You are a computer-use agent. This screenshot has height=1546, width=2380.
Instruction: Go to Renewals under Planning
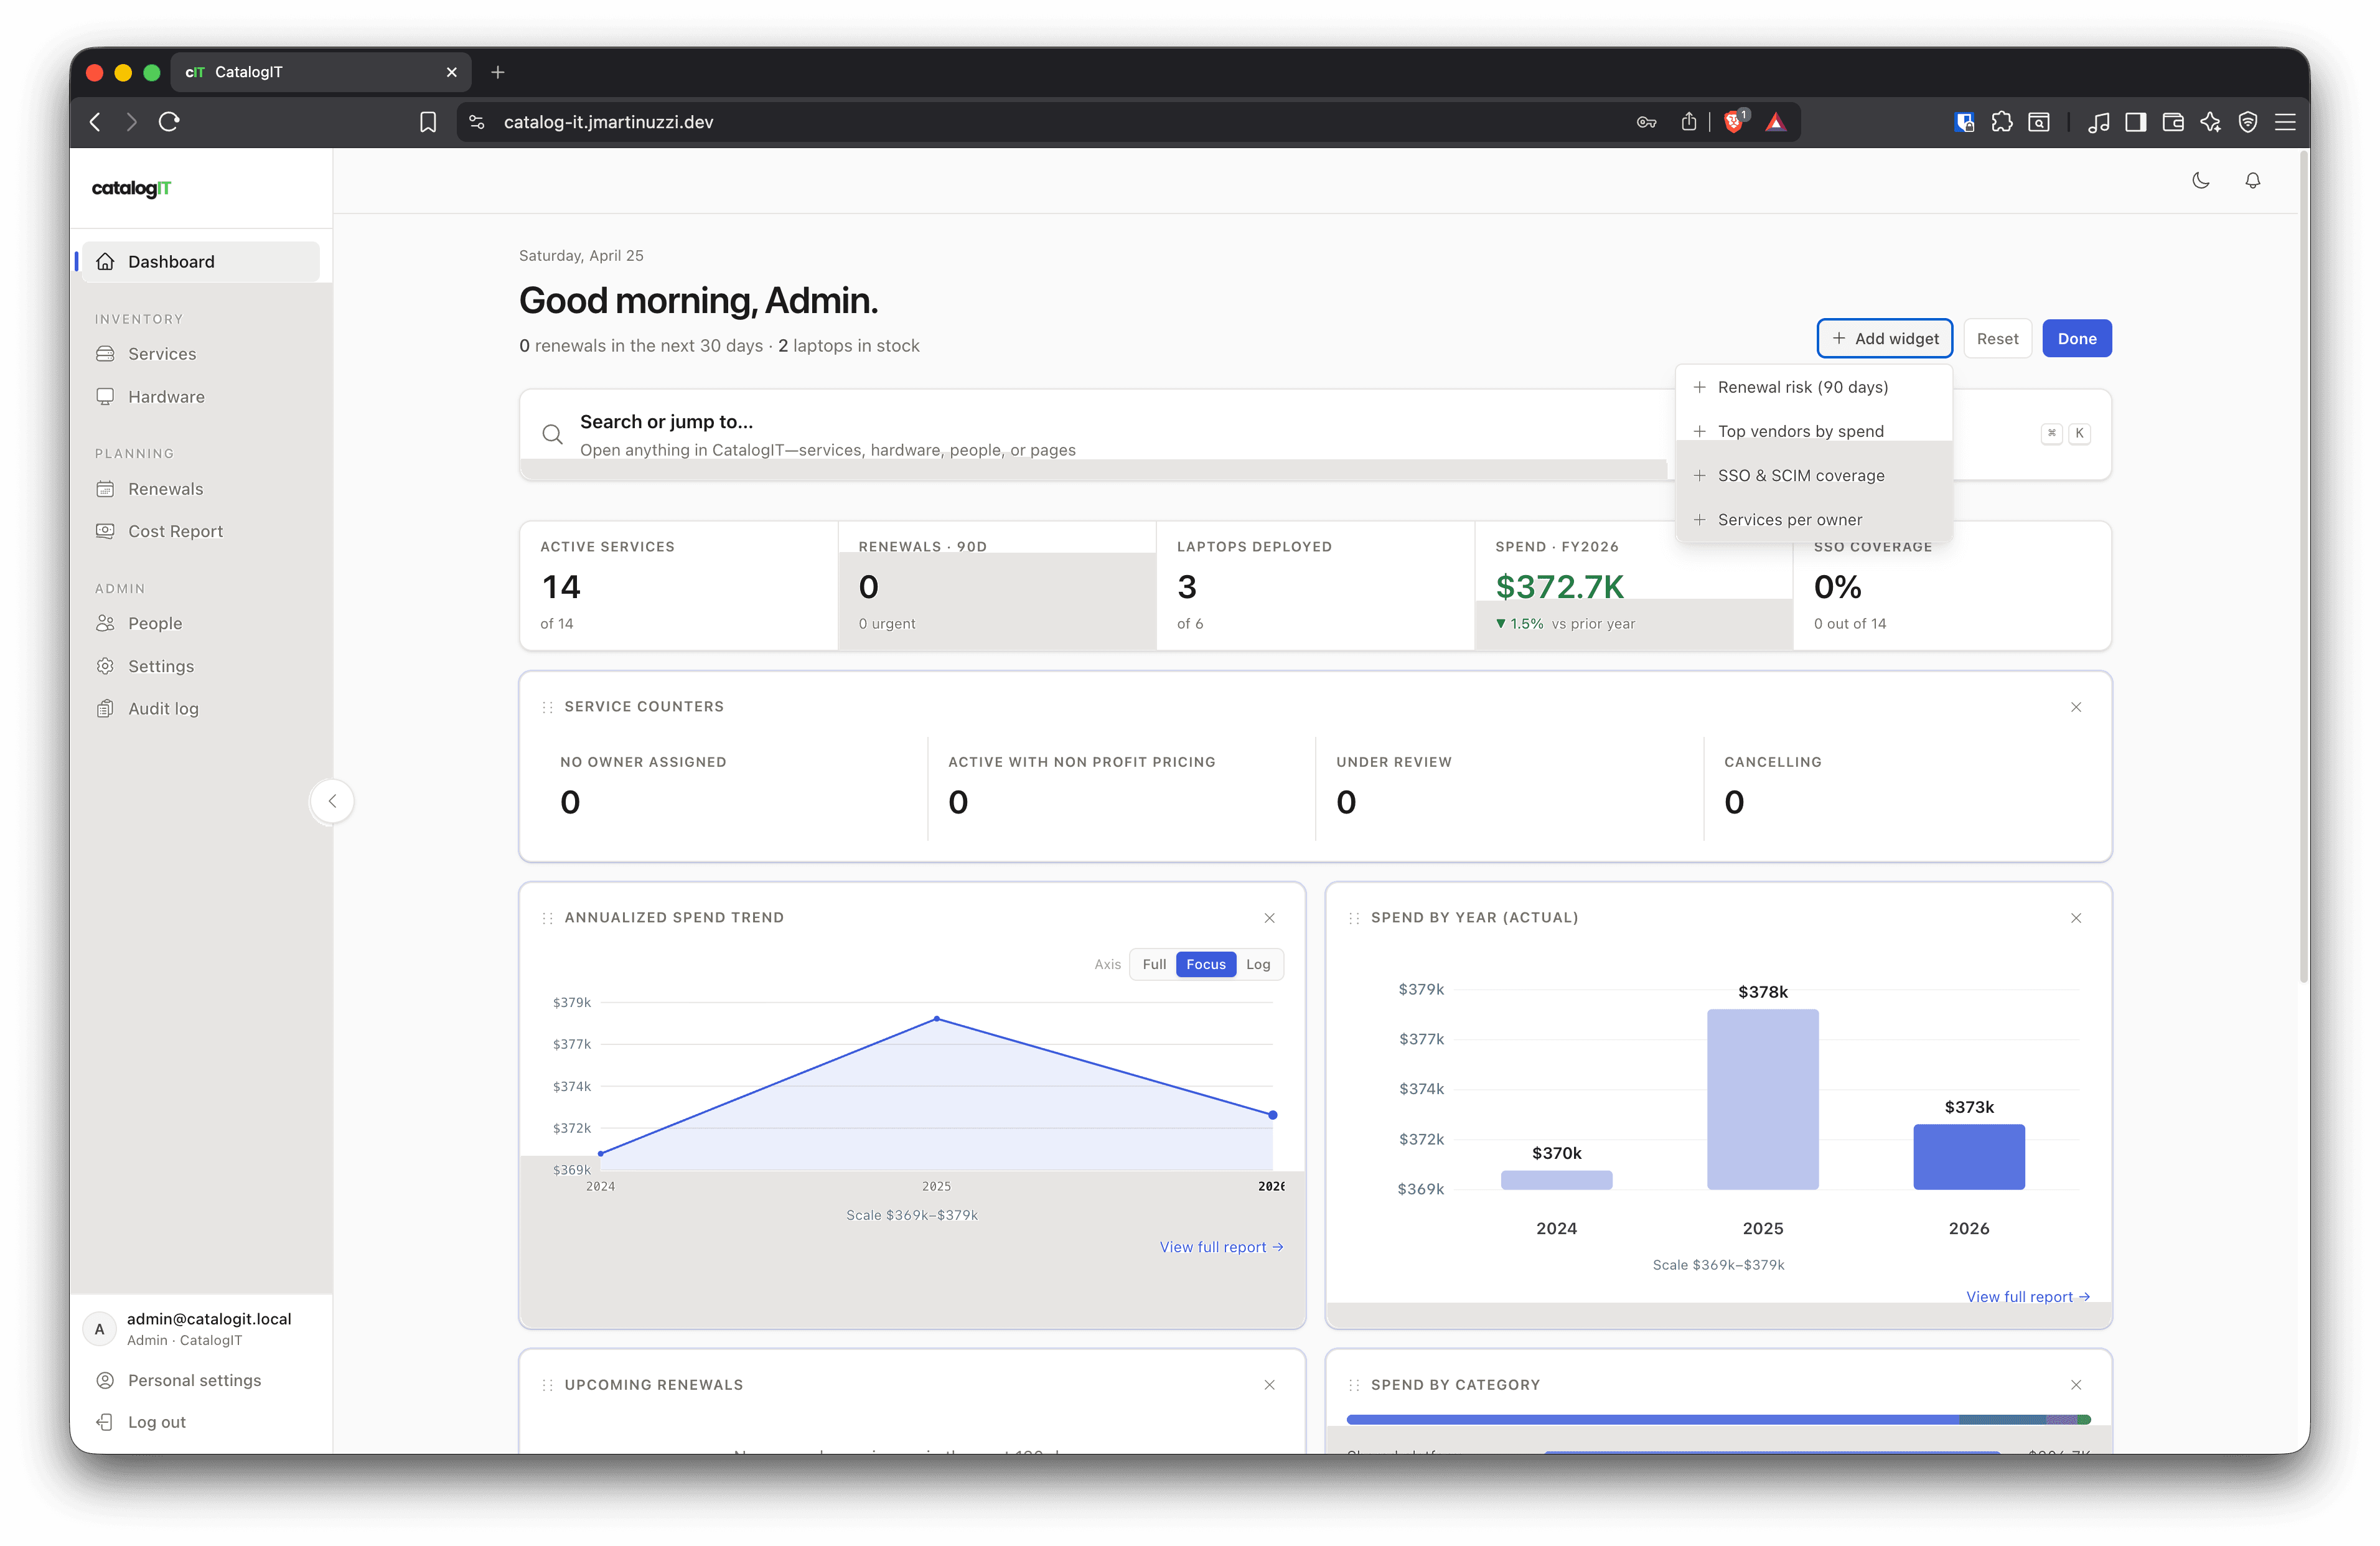pyautogui.click(x=201, y=489)
